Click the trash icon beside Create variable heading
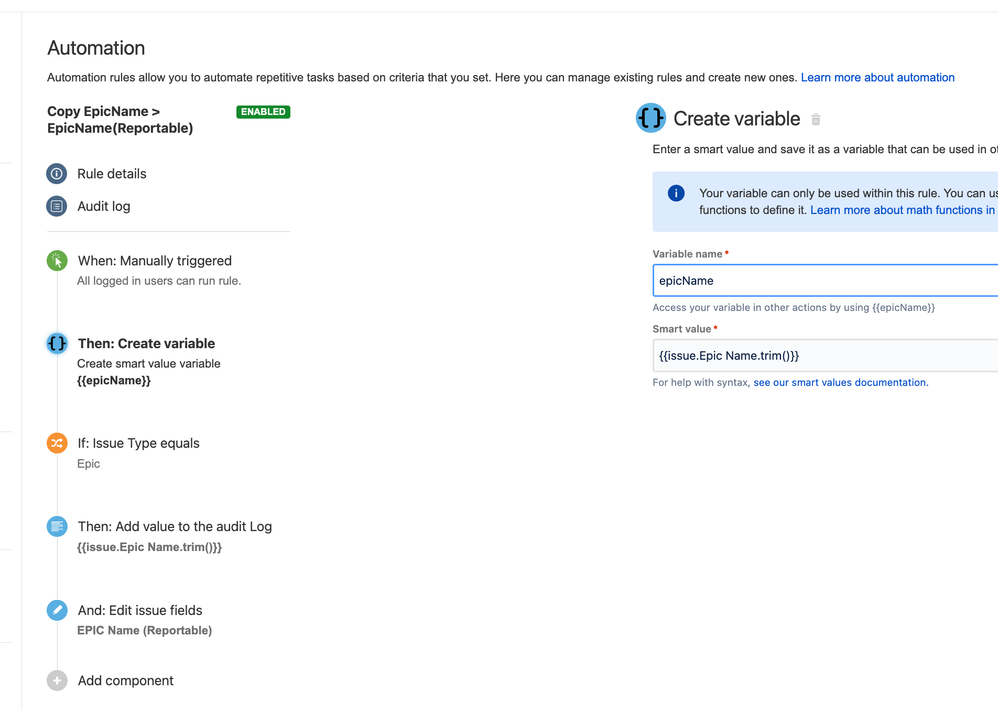The height and width of the screenshot is (710, 998). point(816,118)
